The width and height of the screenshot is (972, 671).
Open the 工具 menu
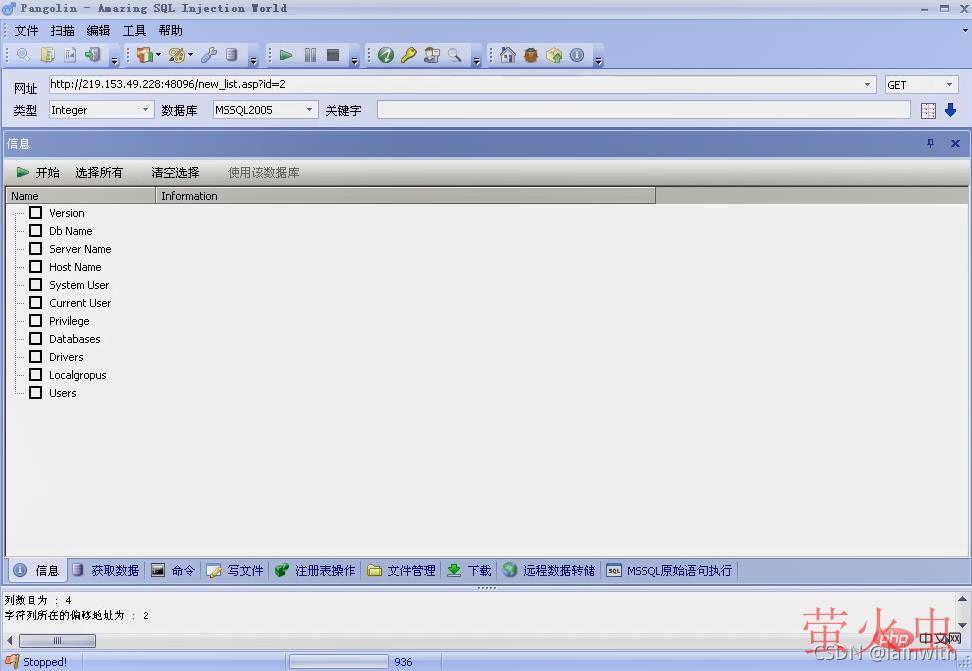coord(134,30)
